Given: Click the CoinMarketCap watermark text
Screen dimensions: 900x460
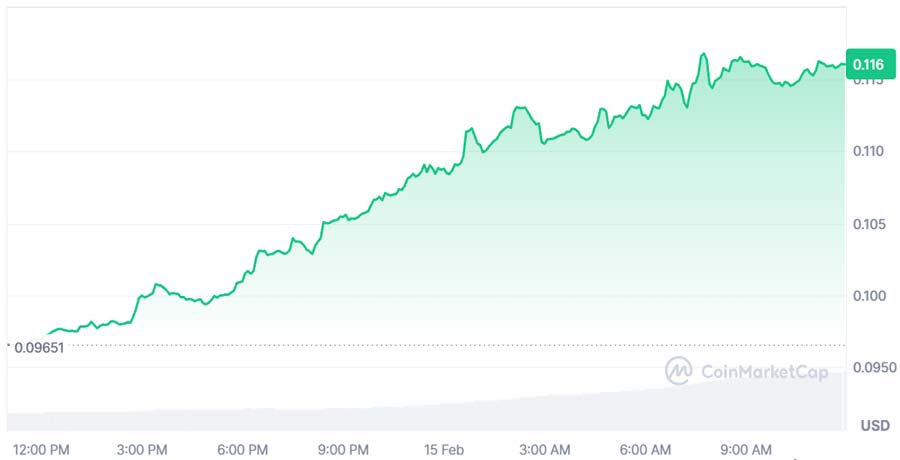Looking at the screenshot, I should coord(764,372).
